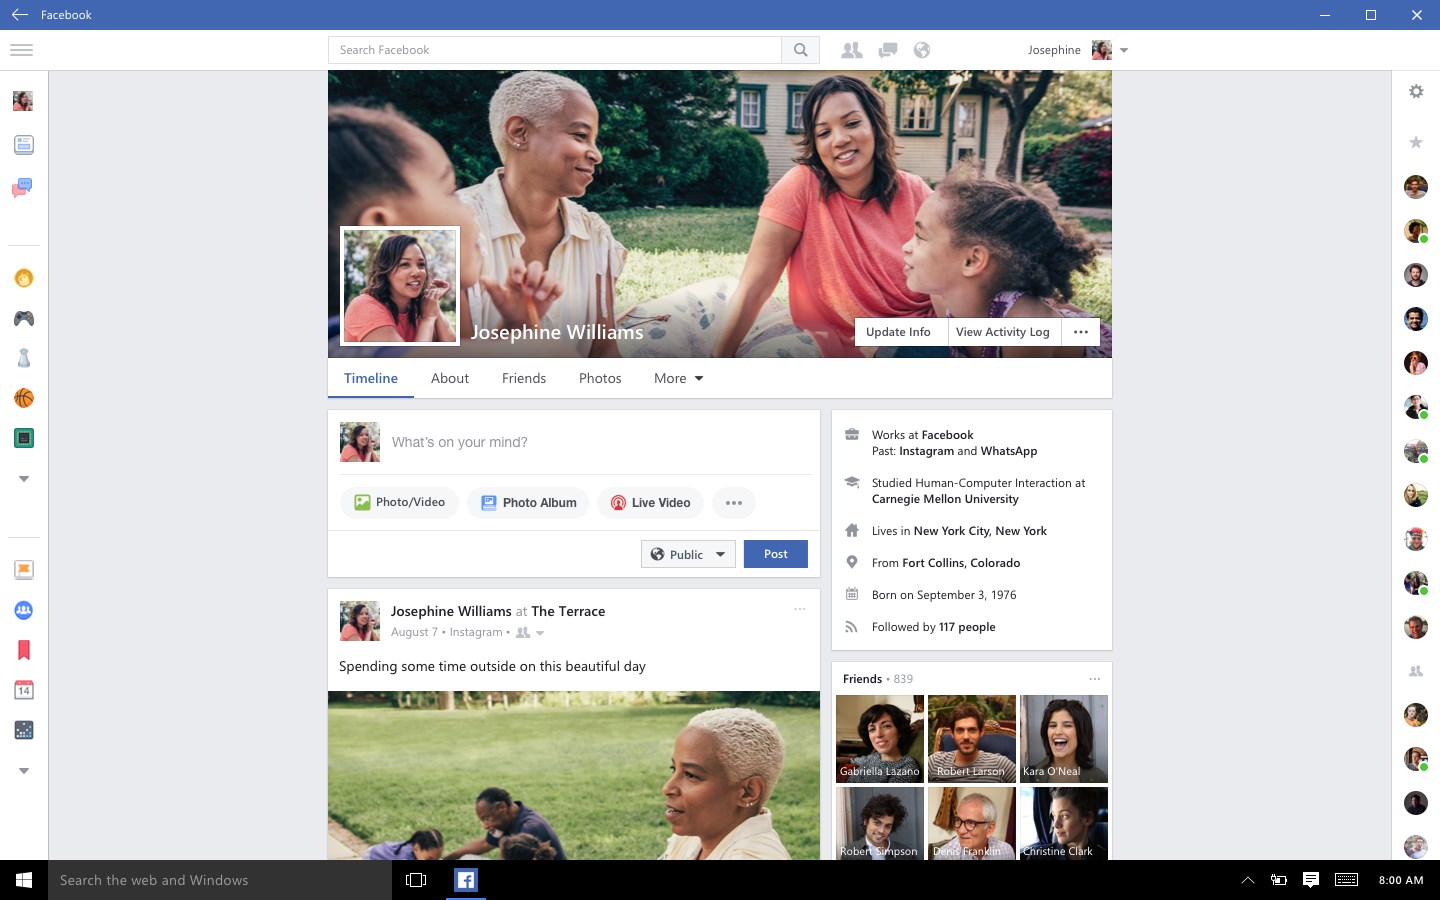Click the Update Info button
1440x900 pixels.
tap(898, 332)
